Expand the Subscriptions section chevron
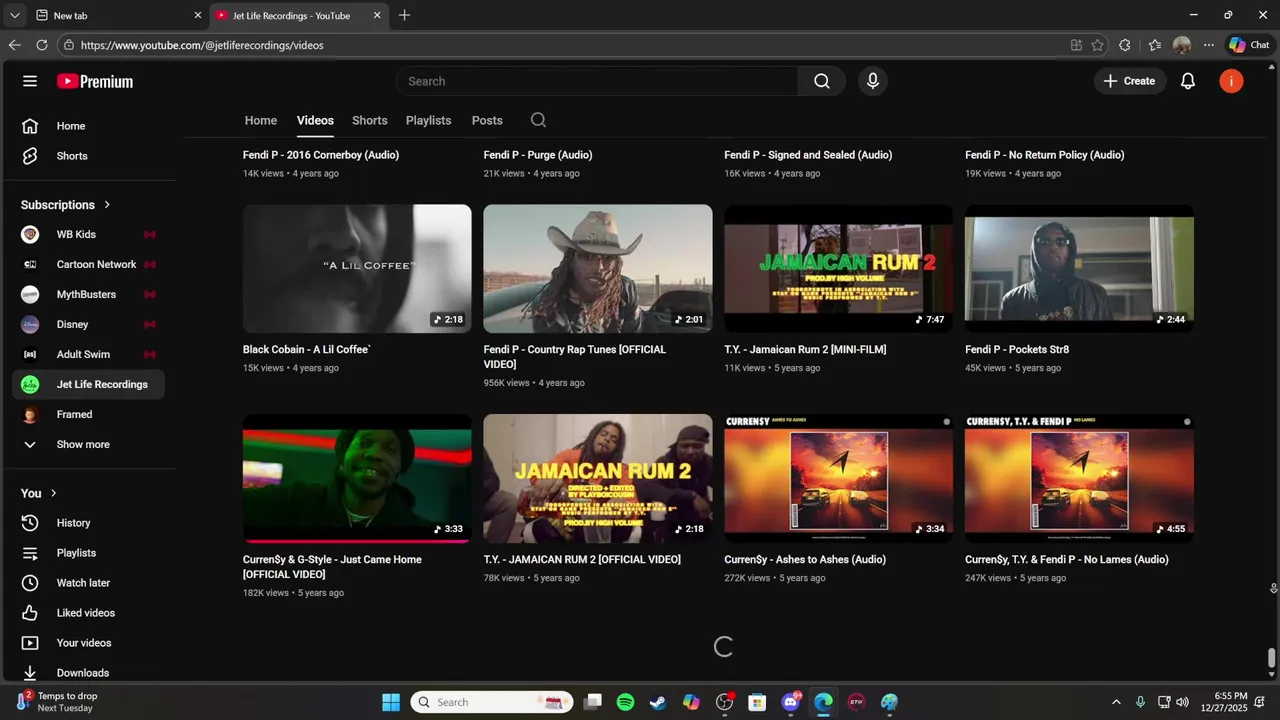Image resolution: width=1280 pixels, height=720 pixels. pyautogui.click(x=107, y=205)
